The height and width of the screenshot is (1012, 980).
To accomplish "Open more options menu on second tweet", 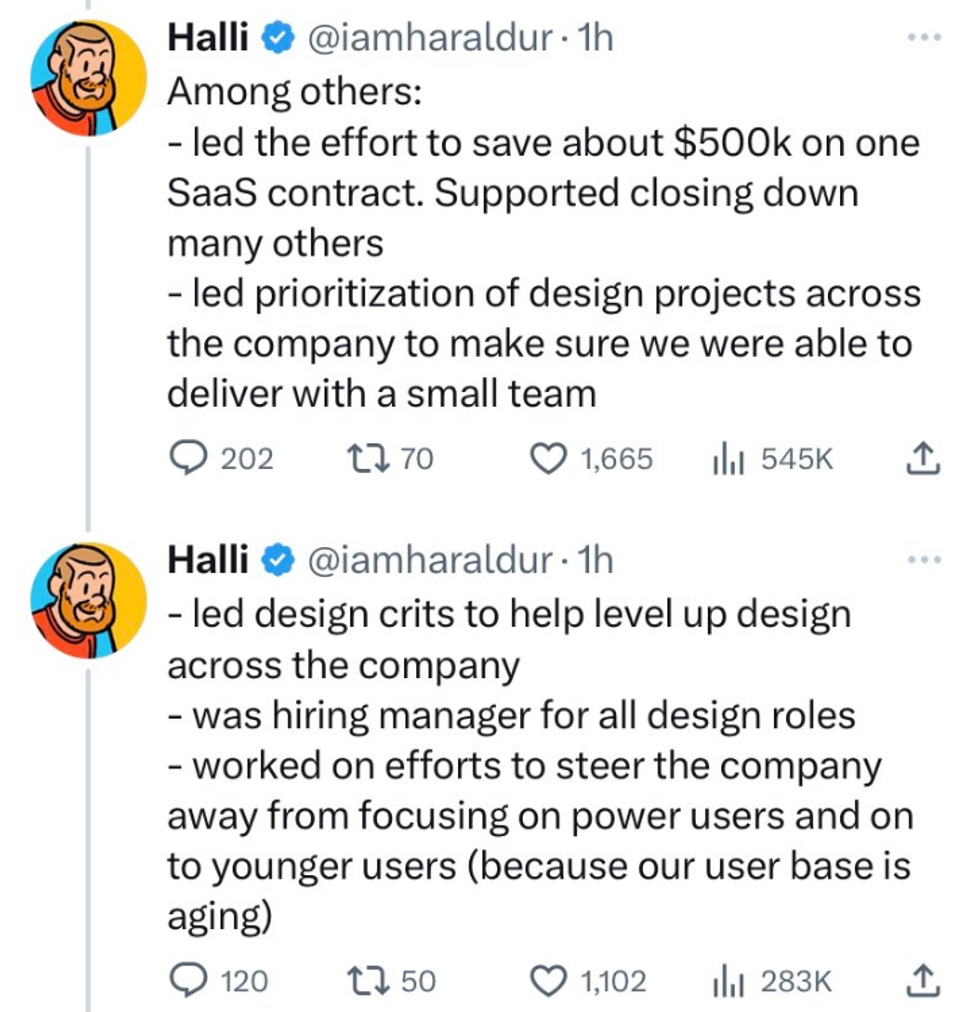I will point(924,560).
